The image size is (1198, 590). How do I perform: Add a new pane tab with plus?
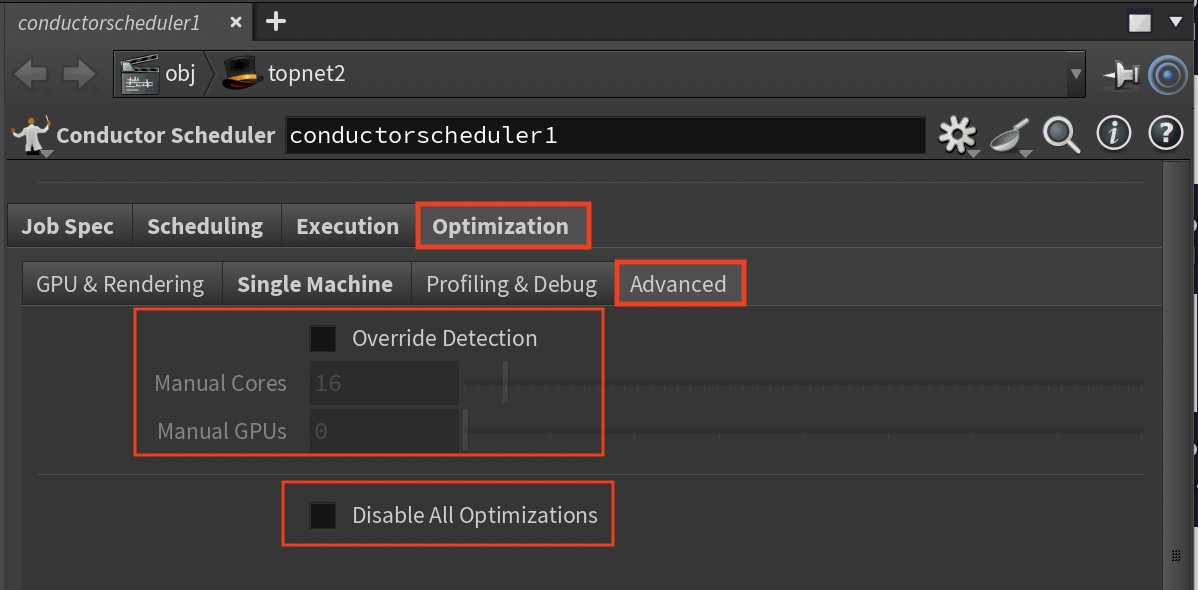point(275,21)
